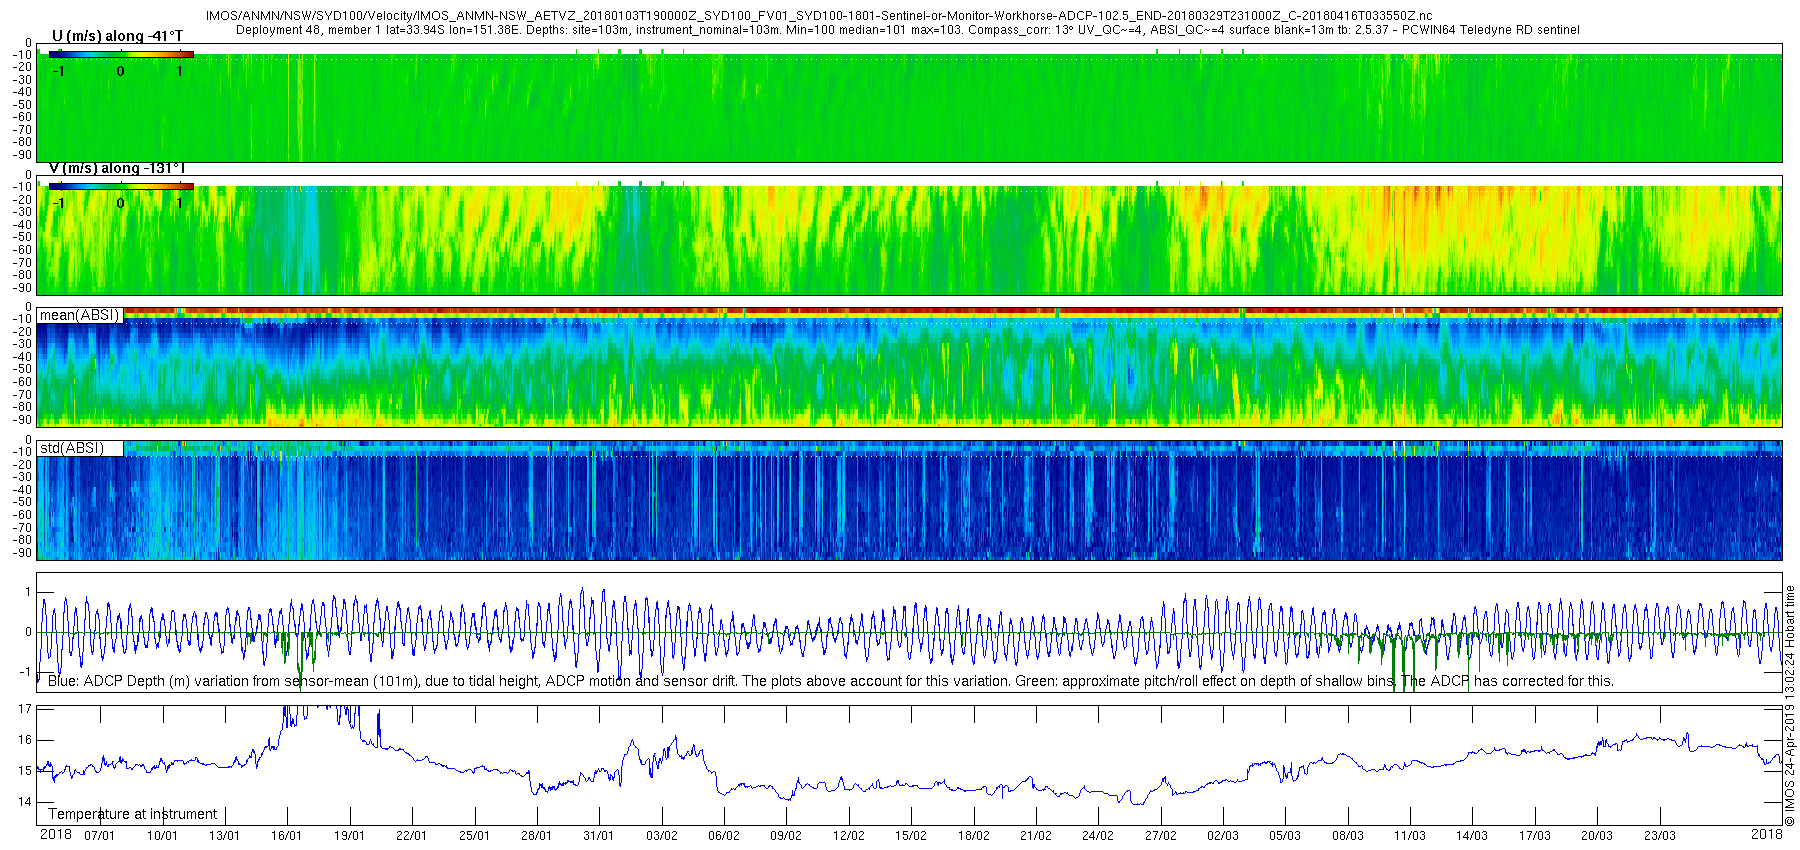Screen dimensions: 1800x850
Task: Click the 20/03 date tick label
Action: click(1597, 836)
